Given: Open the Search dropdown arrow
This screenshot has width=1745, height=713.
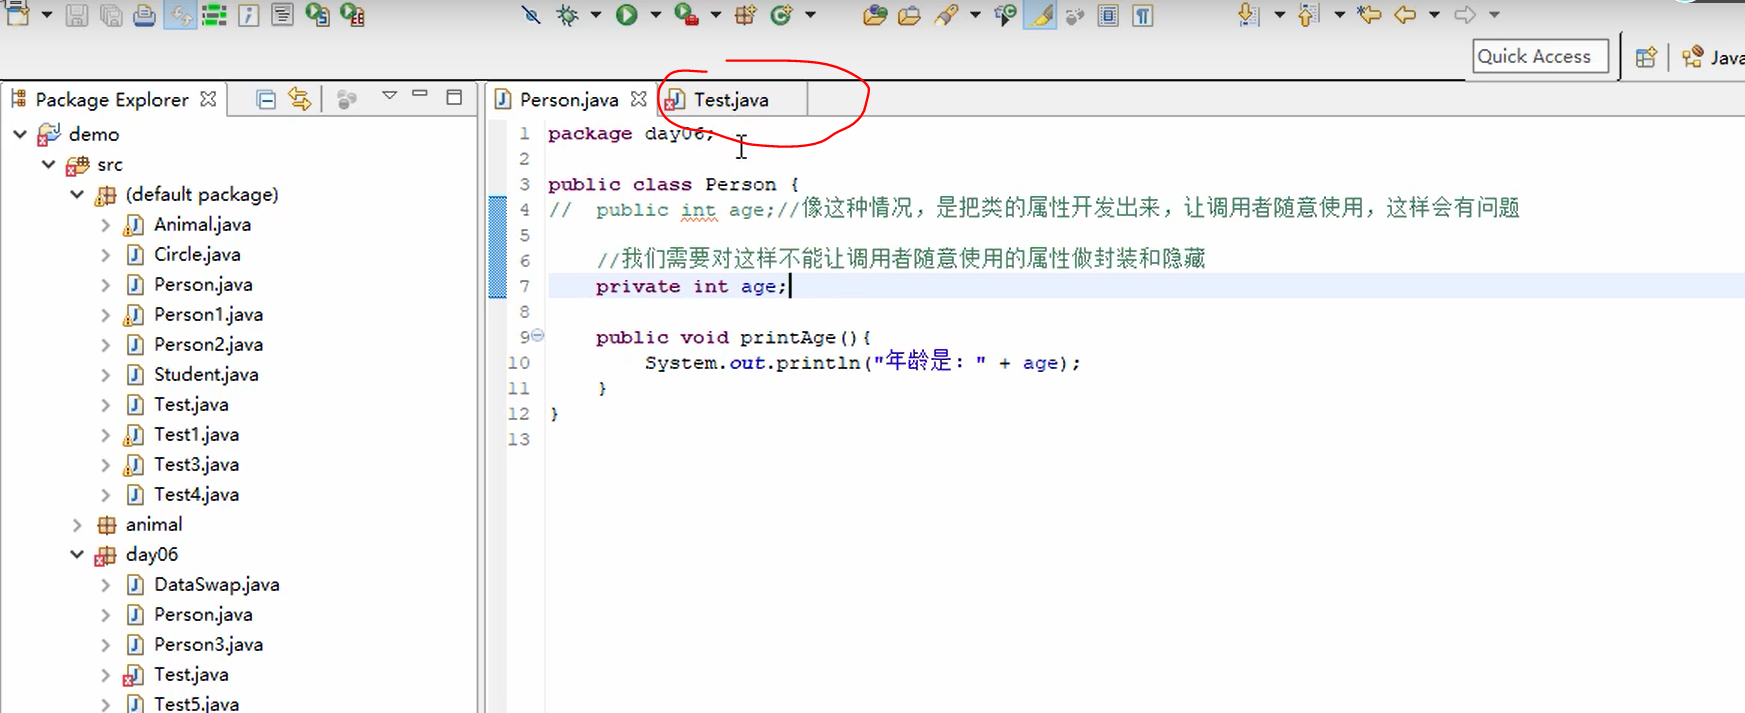Looking at the screenshot, I should tap(975, 14).
